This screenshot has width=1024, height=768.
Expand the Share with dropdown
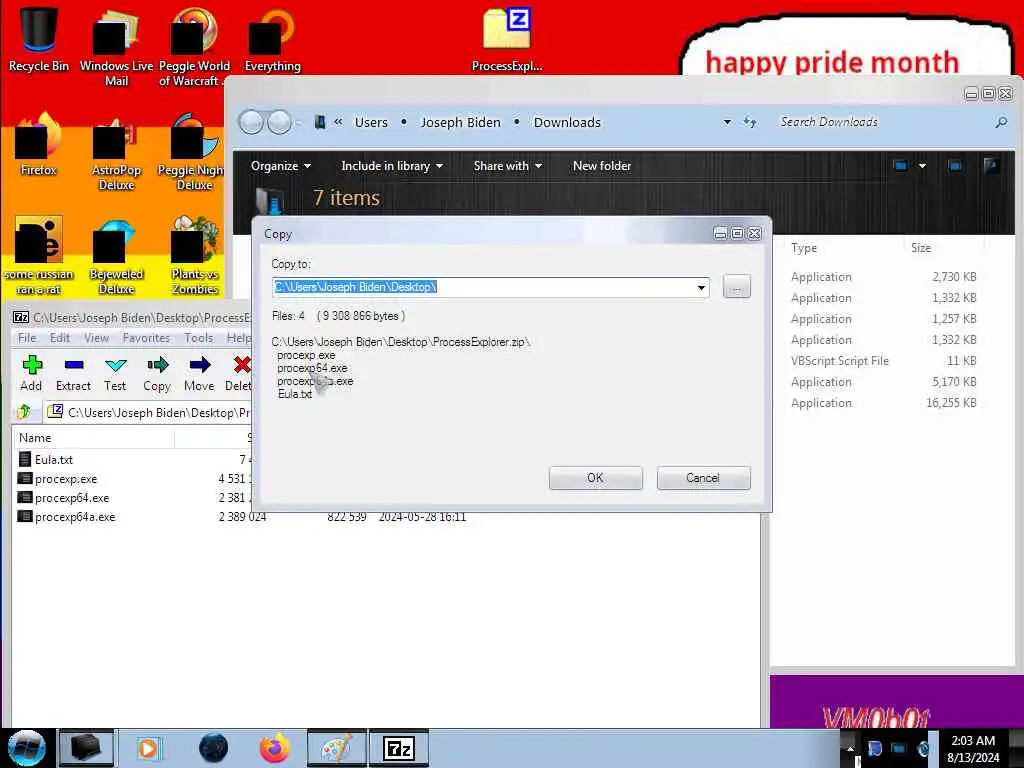507,166
